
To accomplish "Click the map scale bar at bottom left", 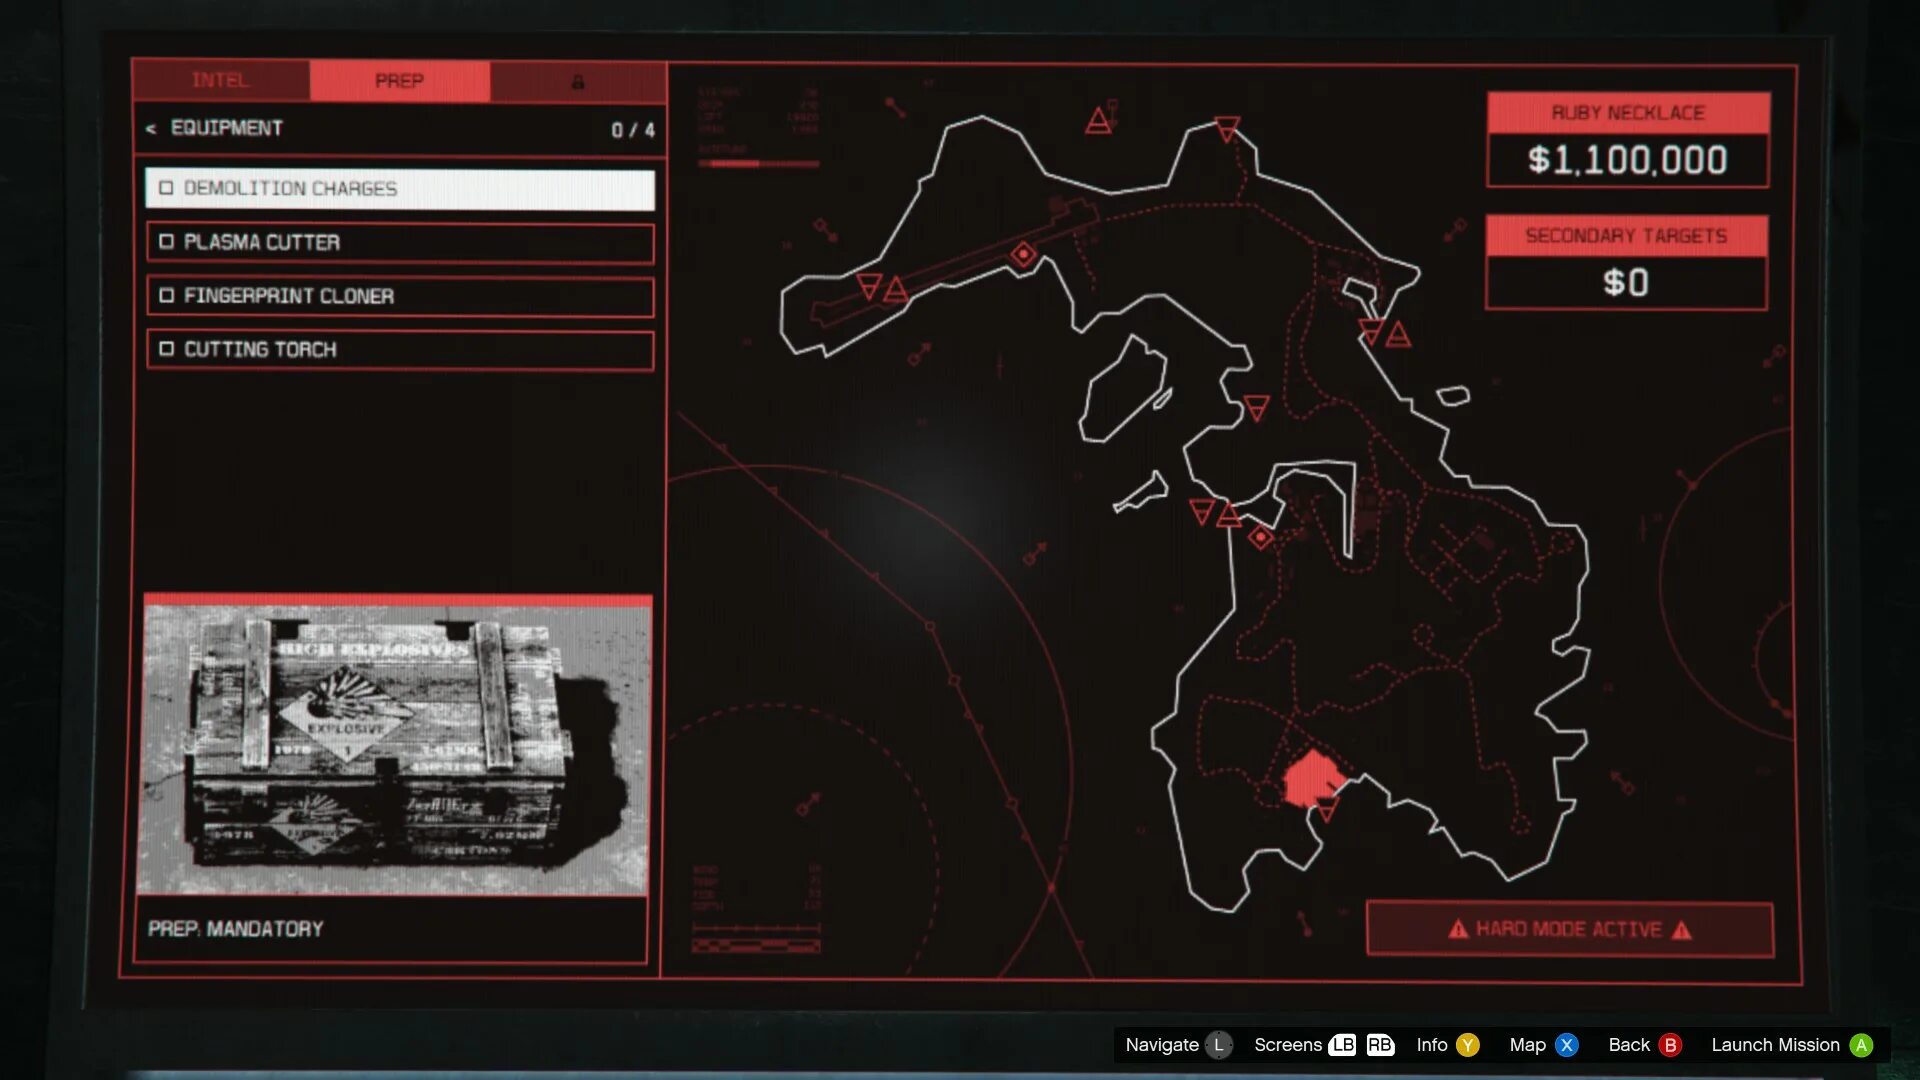I will (x=757, y=945).
